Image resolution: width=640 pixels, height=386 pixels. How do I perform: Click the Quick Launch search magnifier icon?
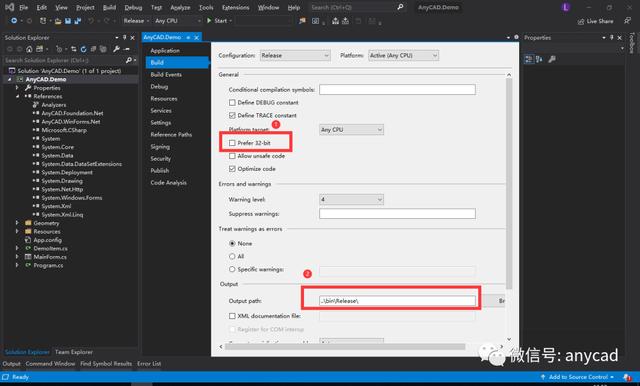tap(400, 7)
